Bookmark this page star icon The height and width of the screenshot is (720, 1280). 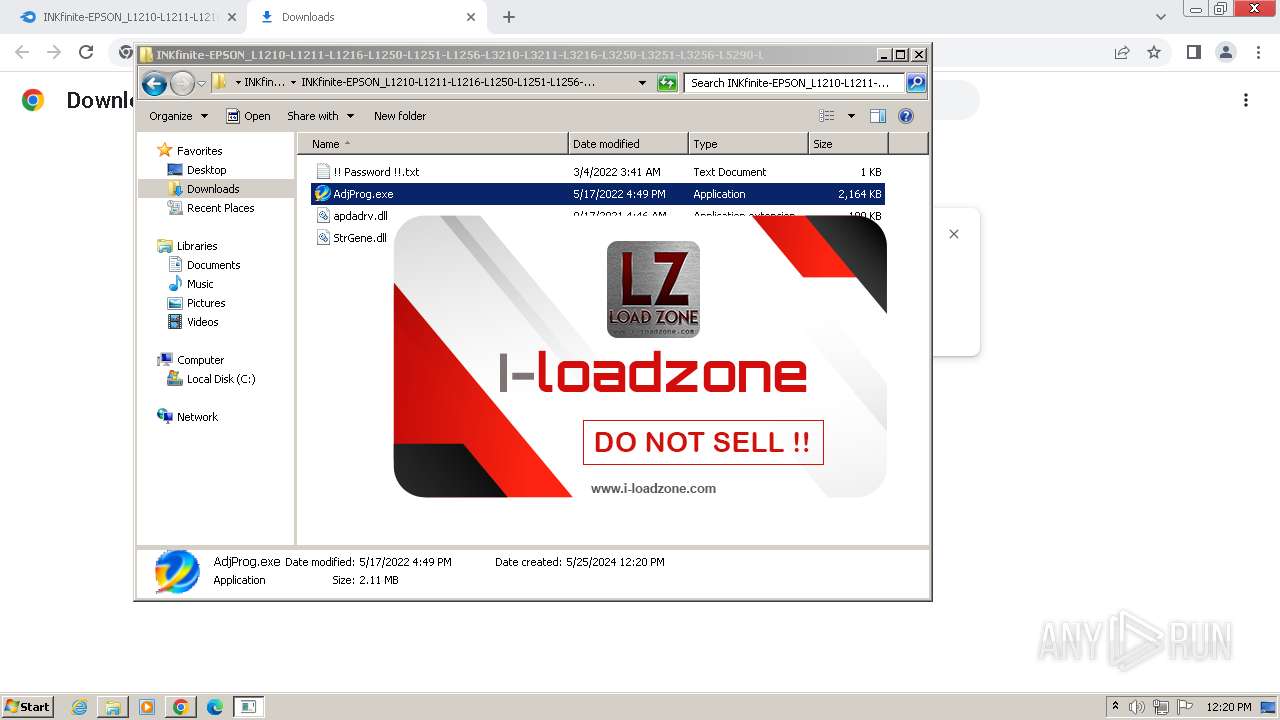(x=1154, y=52)
